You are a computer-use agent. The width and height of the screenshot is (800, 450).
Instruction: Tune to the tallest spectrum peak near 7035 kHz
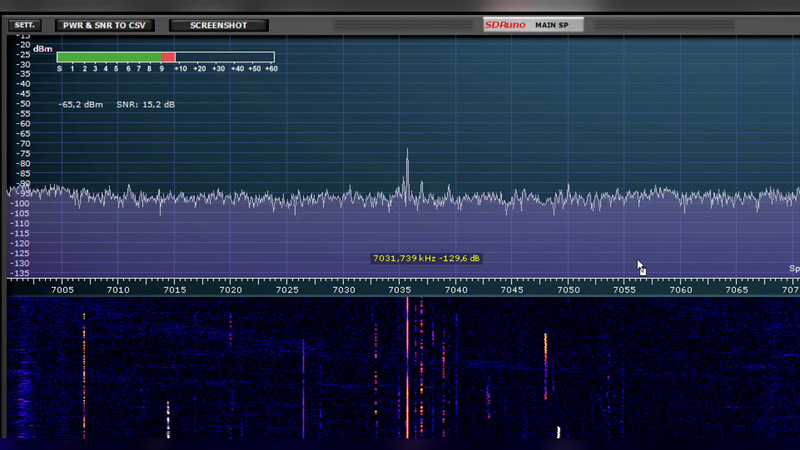click(x=407, y=160)
